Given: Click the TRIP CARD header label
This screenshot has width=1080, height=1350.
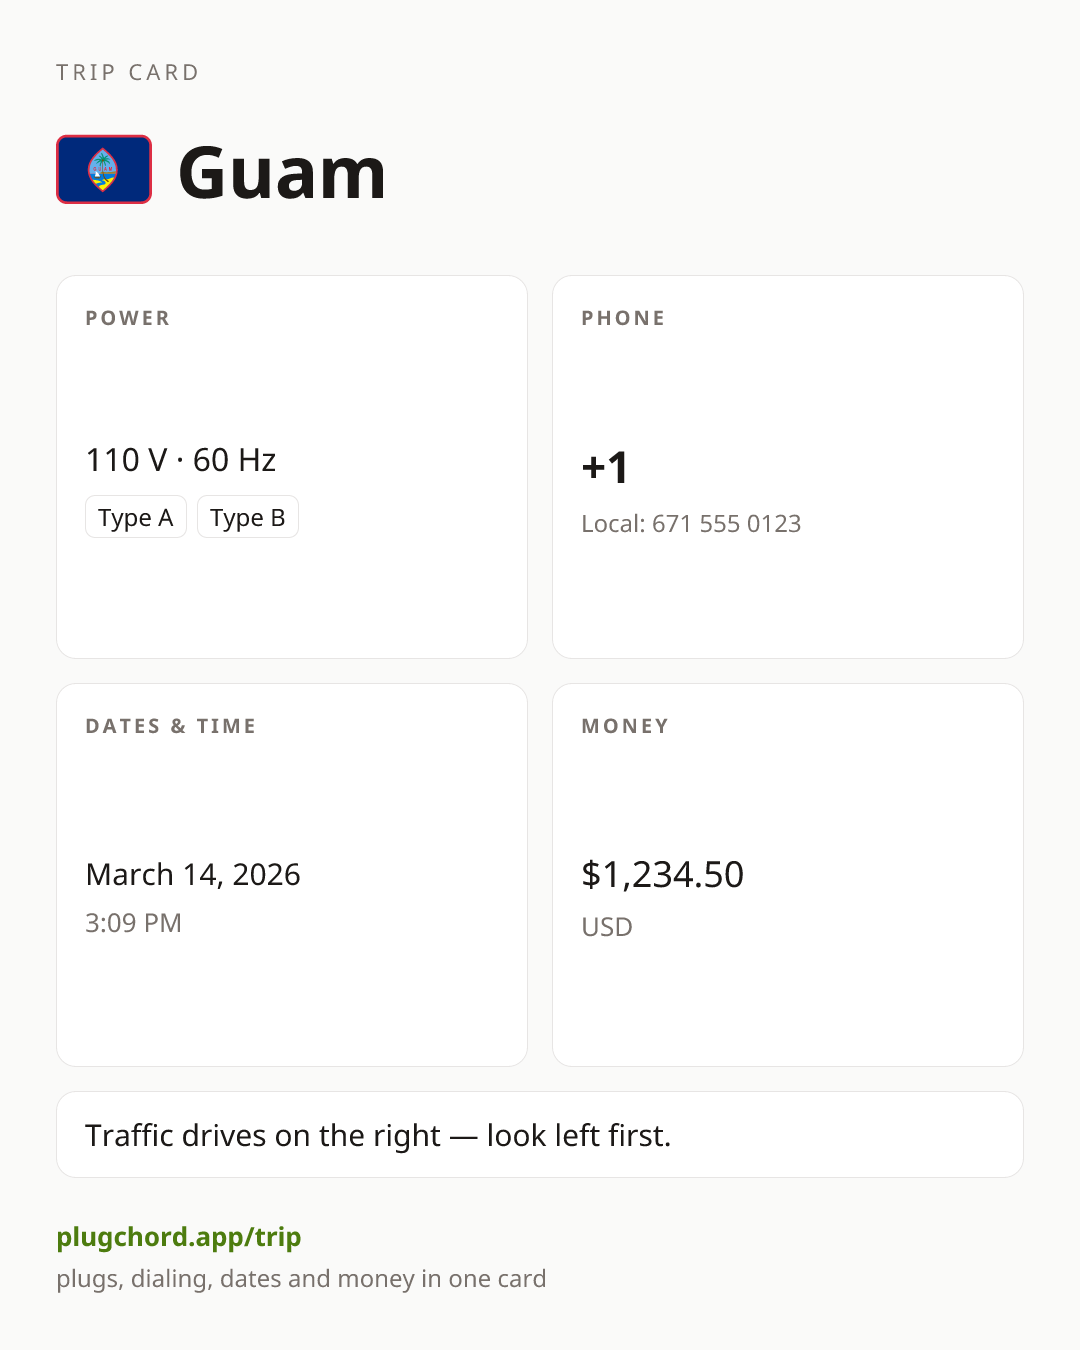Looking at the screenshot, I should click(128, 73).
